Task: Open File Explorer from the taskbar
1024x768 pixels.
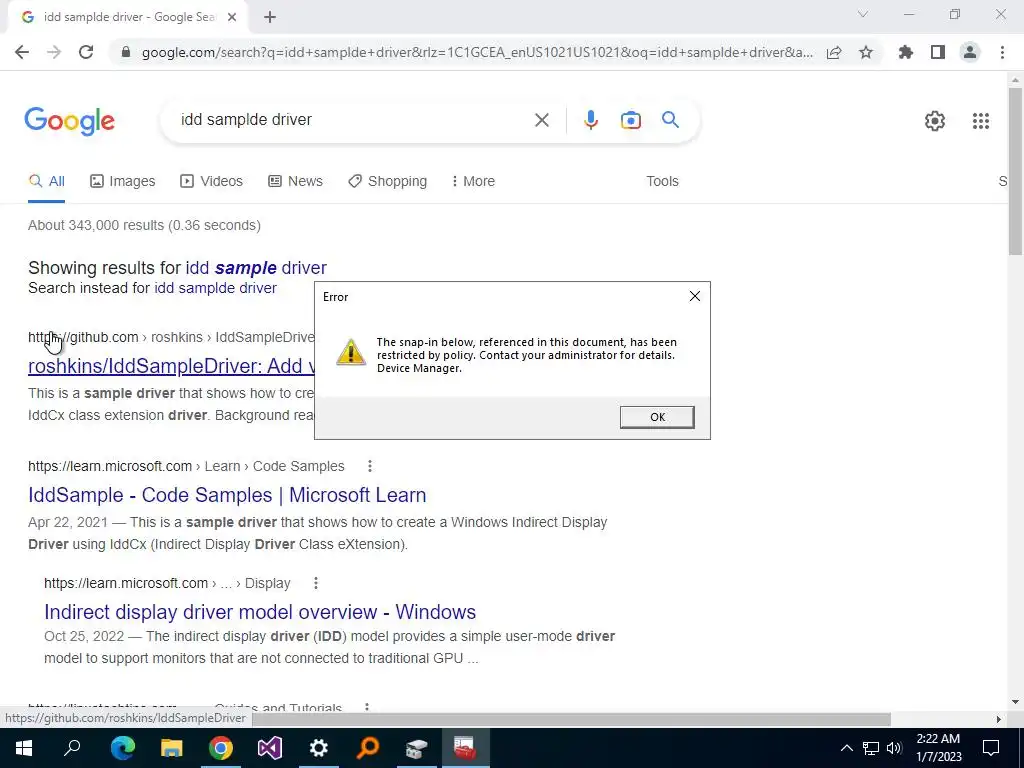Action: coord(172,748)
